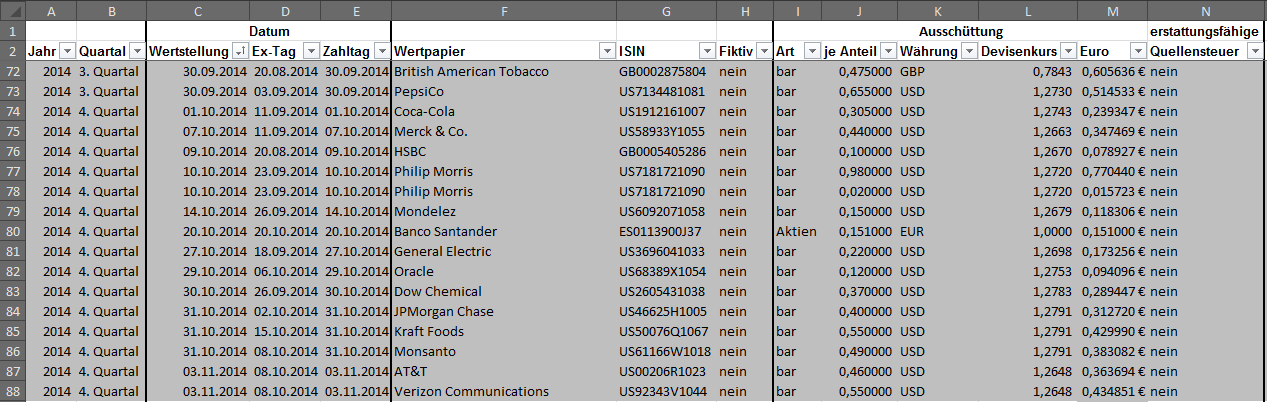
Task: Open the Ex-Tag filter dropdown
Action: pos(310,51)
